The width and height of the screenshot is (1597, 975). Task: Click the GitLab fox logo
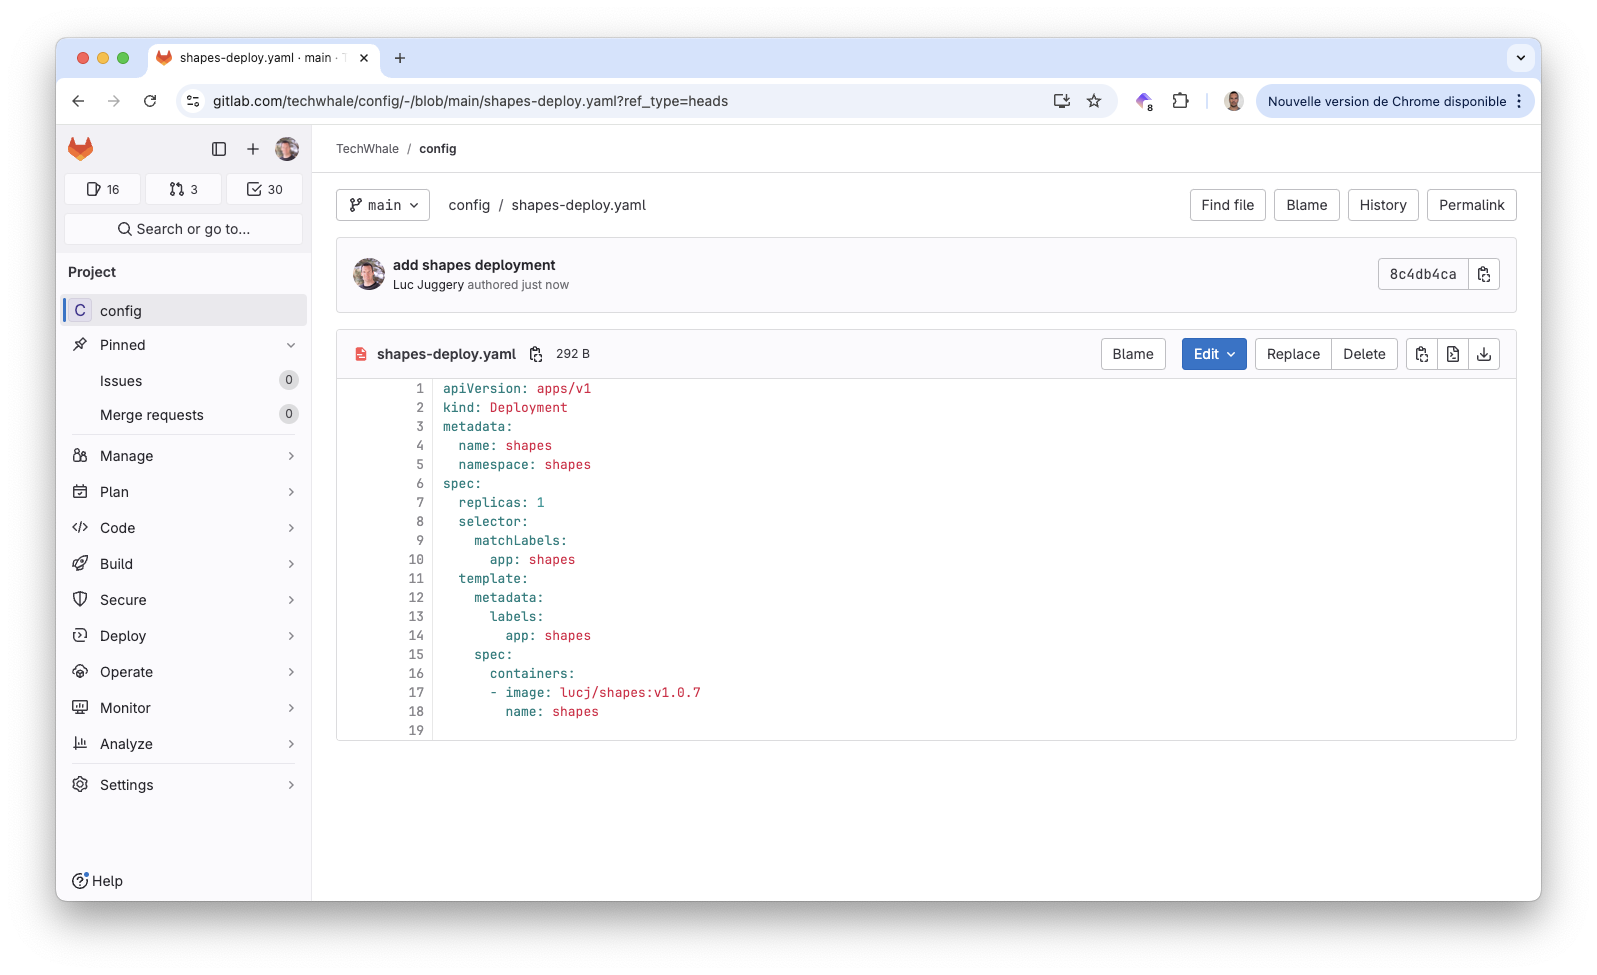tap(80, 149)
